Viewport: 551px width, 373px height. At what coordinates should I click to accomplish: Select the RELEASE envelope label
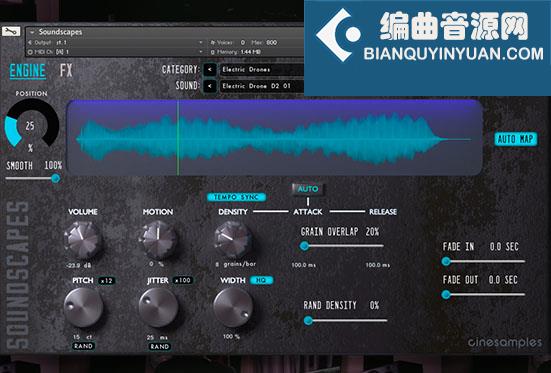click(x=383, y=212)
